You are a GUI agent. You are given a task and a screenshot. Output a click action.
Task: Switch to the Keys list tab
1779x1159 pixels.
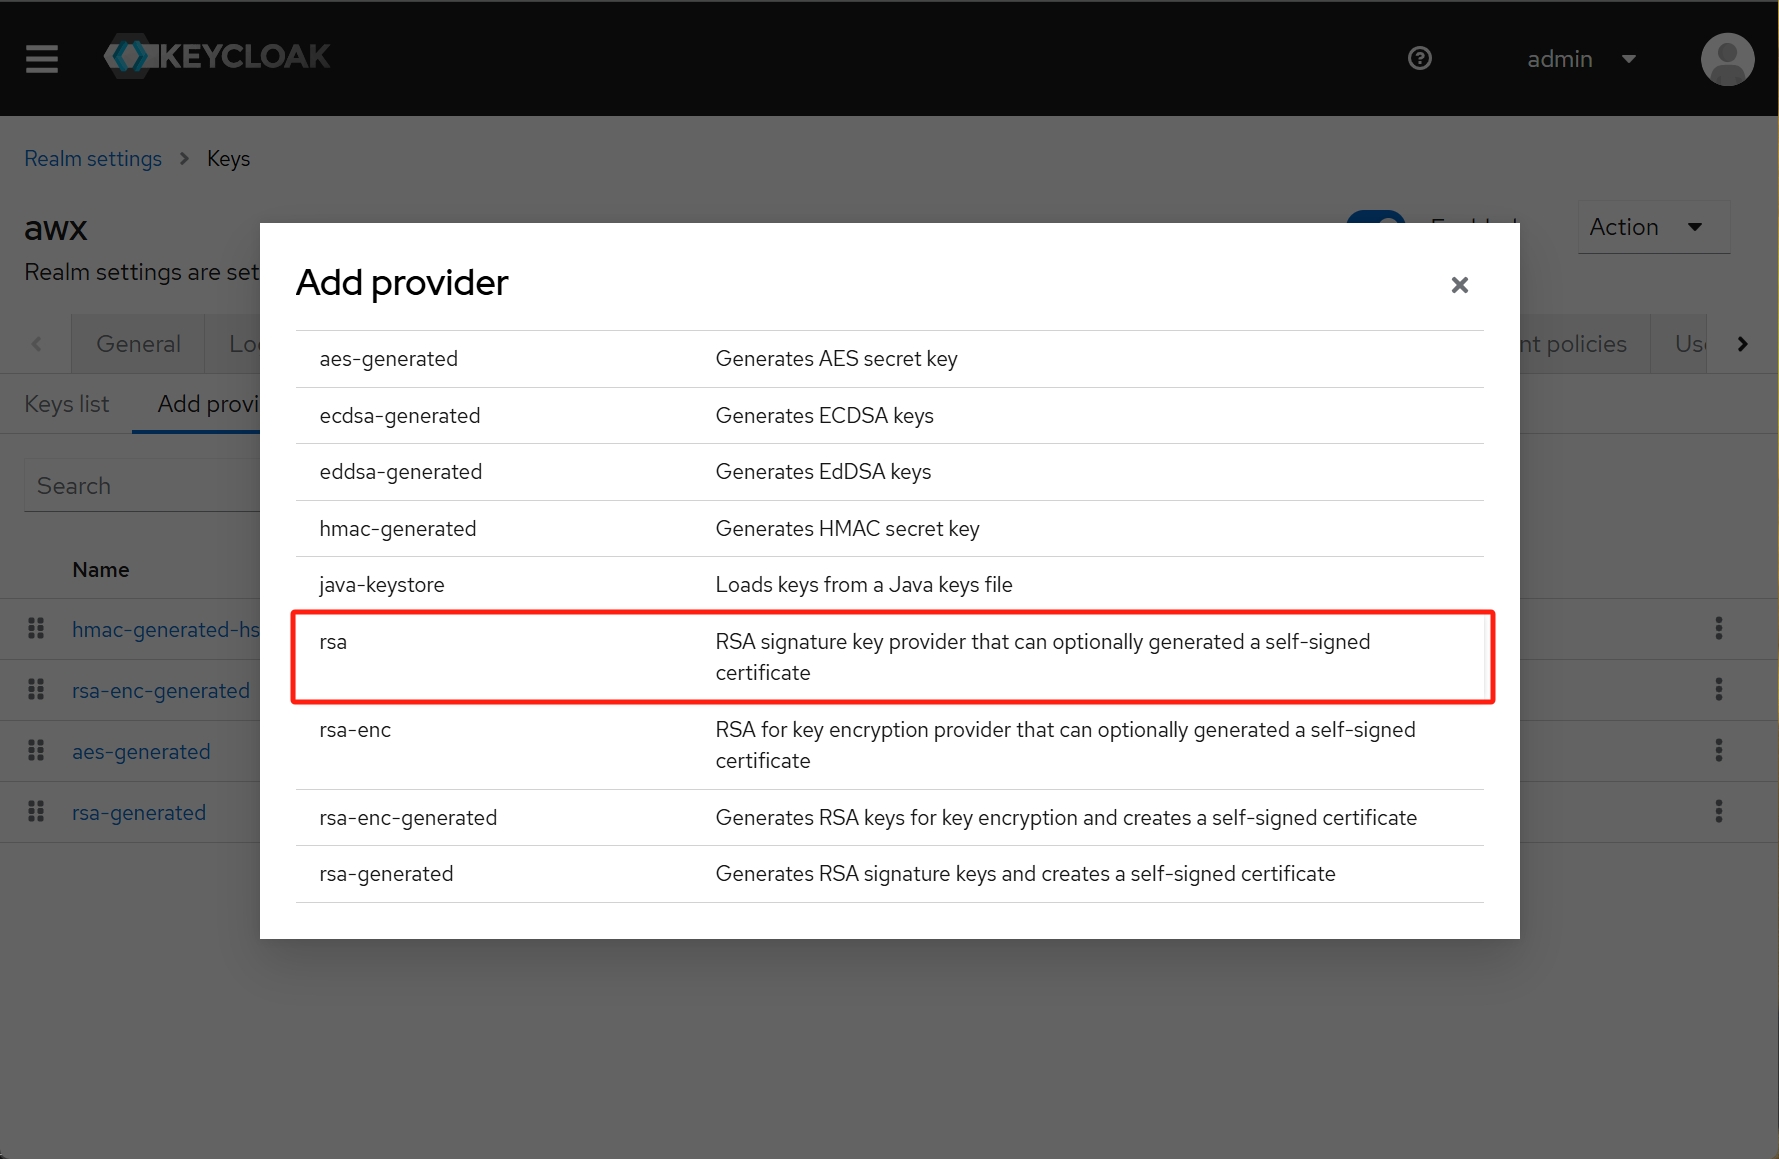[67, 404]
